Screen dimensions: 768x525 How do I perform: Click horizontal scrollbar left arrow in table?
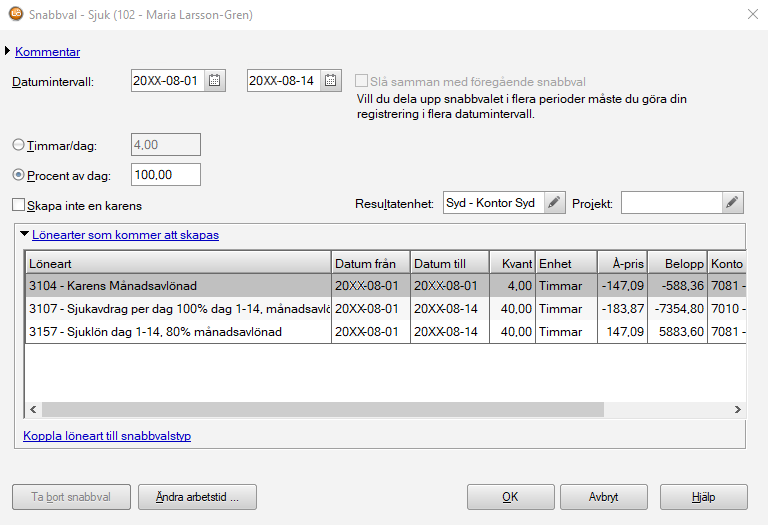click(x=33, y=409)
